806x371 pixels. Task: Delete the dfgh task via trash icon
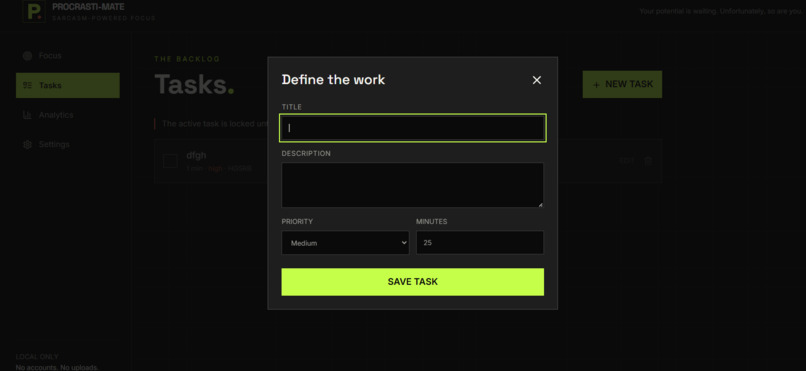(648, 161)
